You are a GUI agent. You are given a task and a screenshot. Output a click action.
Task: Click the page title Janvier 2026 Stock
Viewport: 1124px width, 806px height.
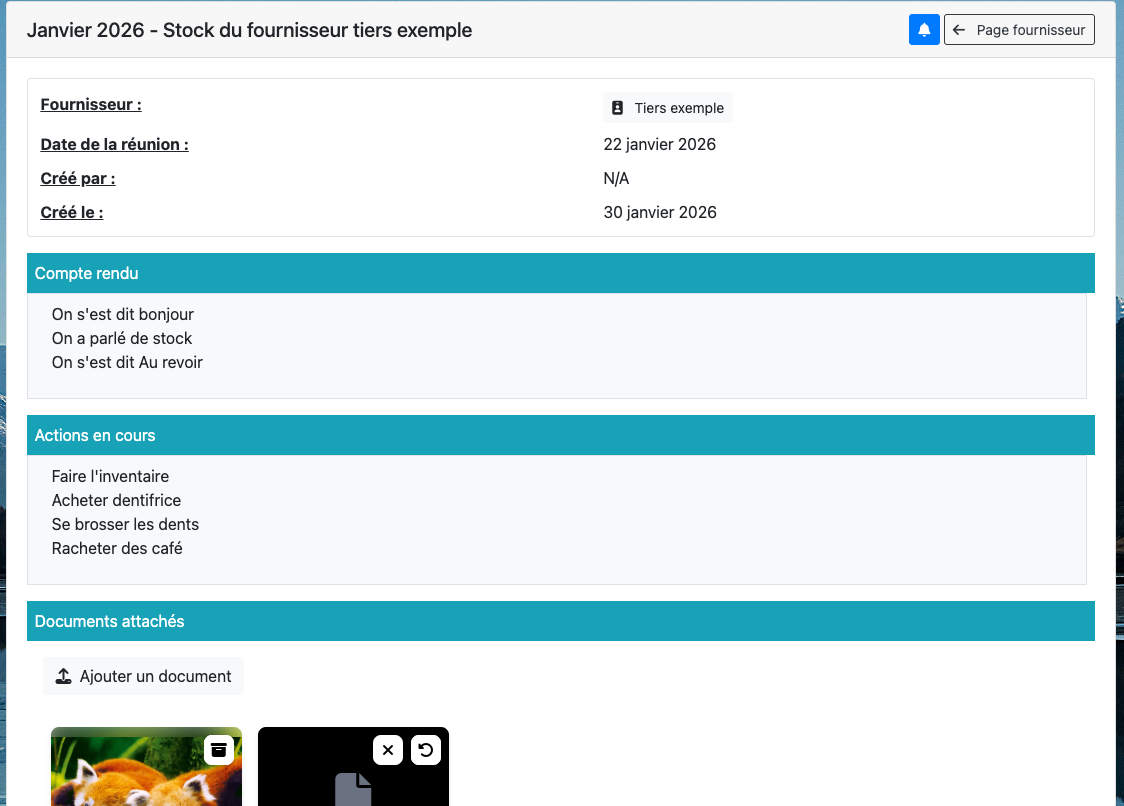tap(249, 30)
